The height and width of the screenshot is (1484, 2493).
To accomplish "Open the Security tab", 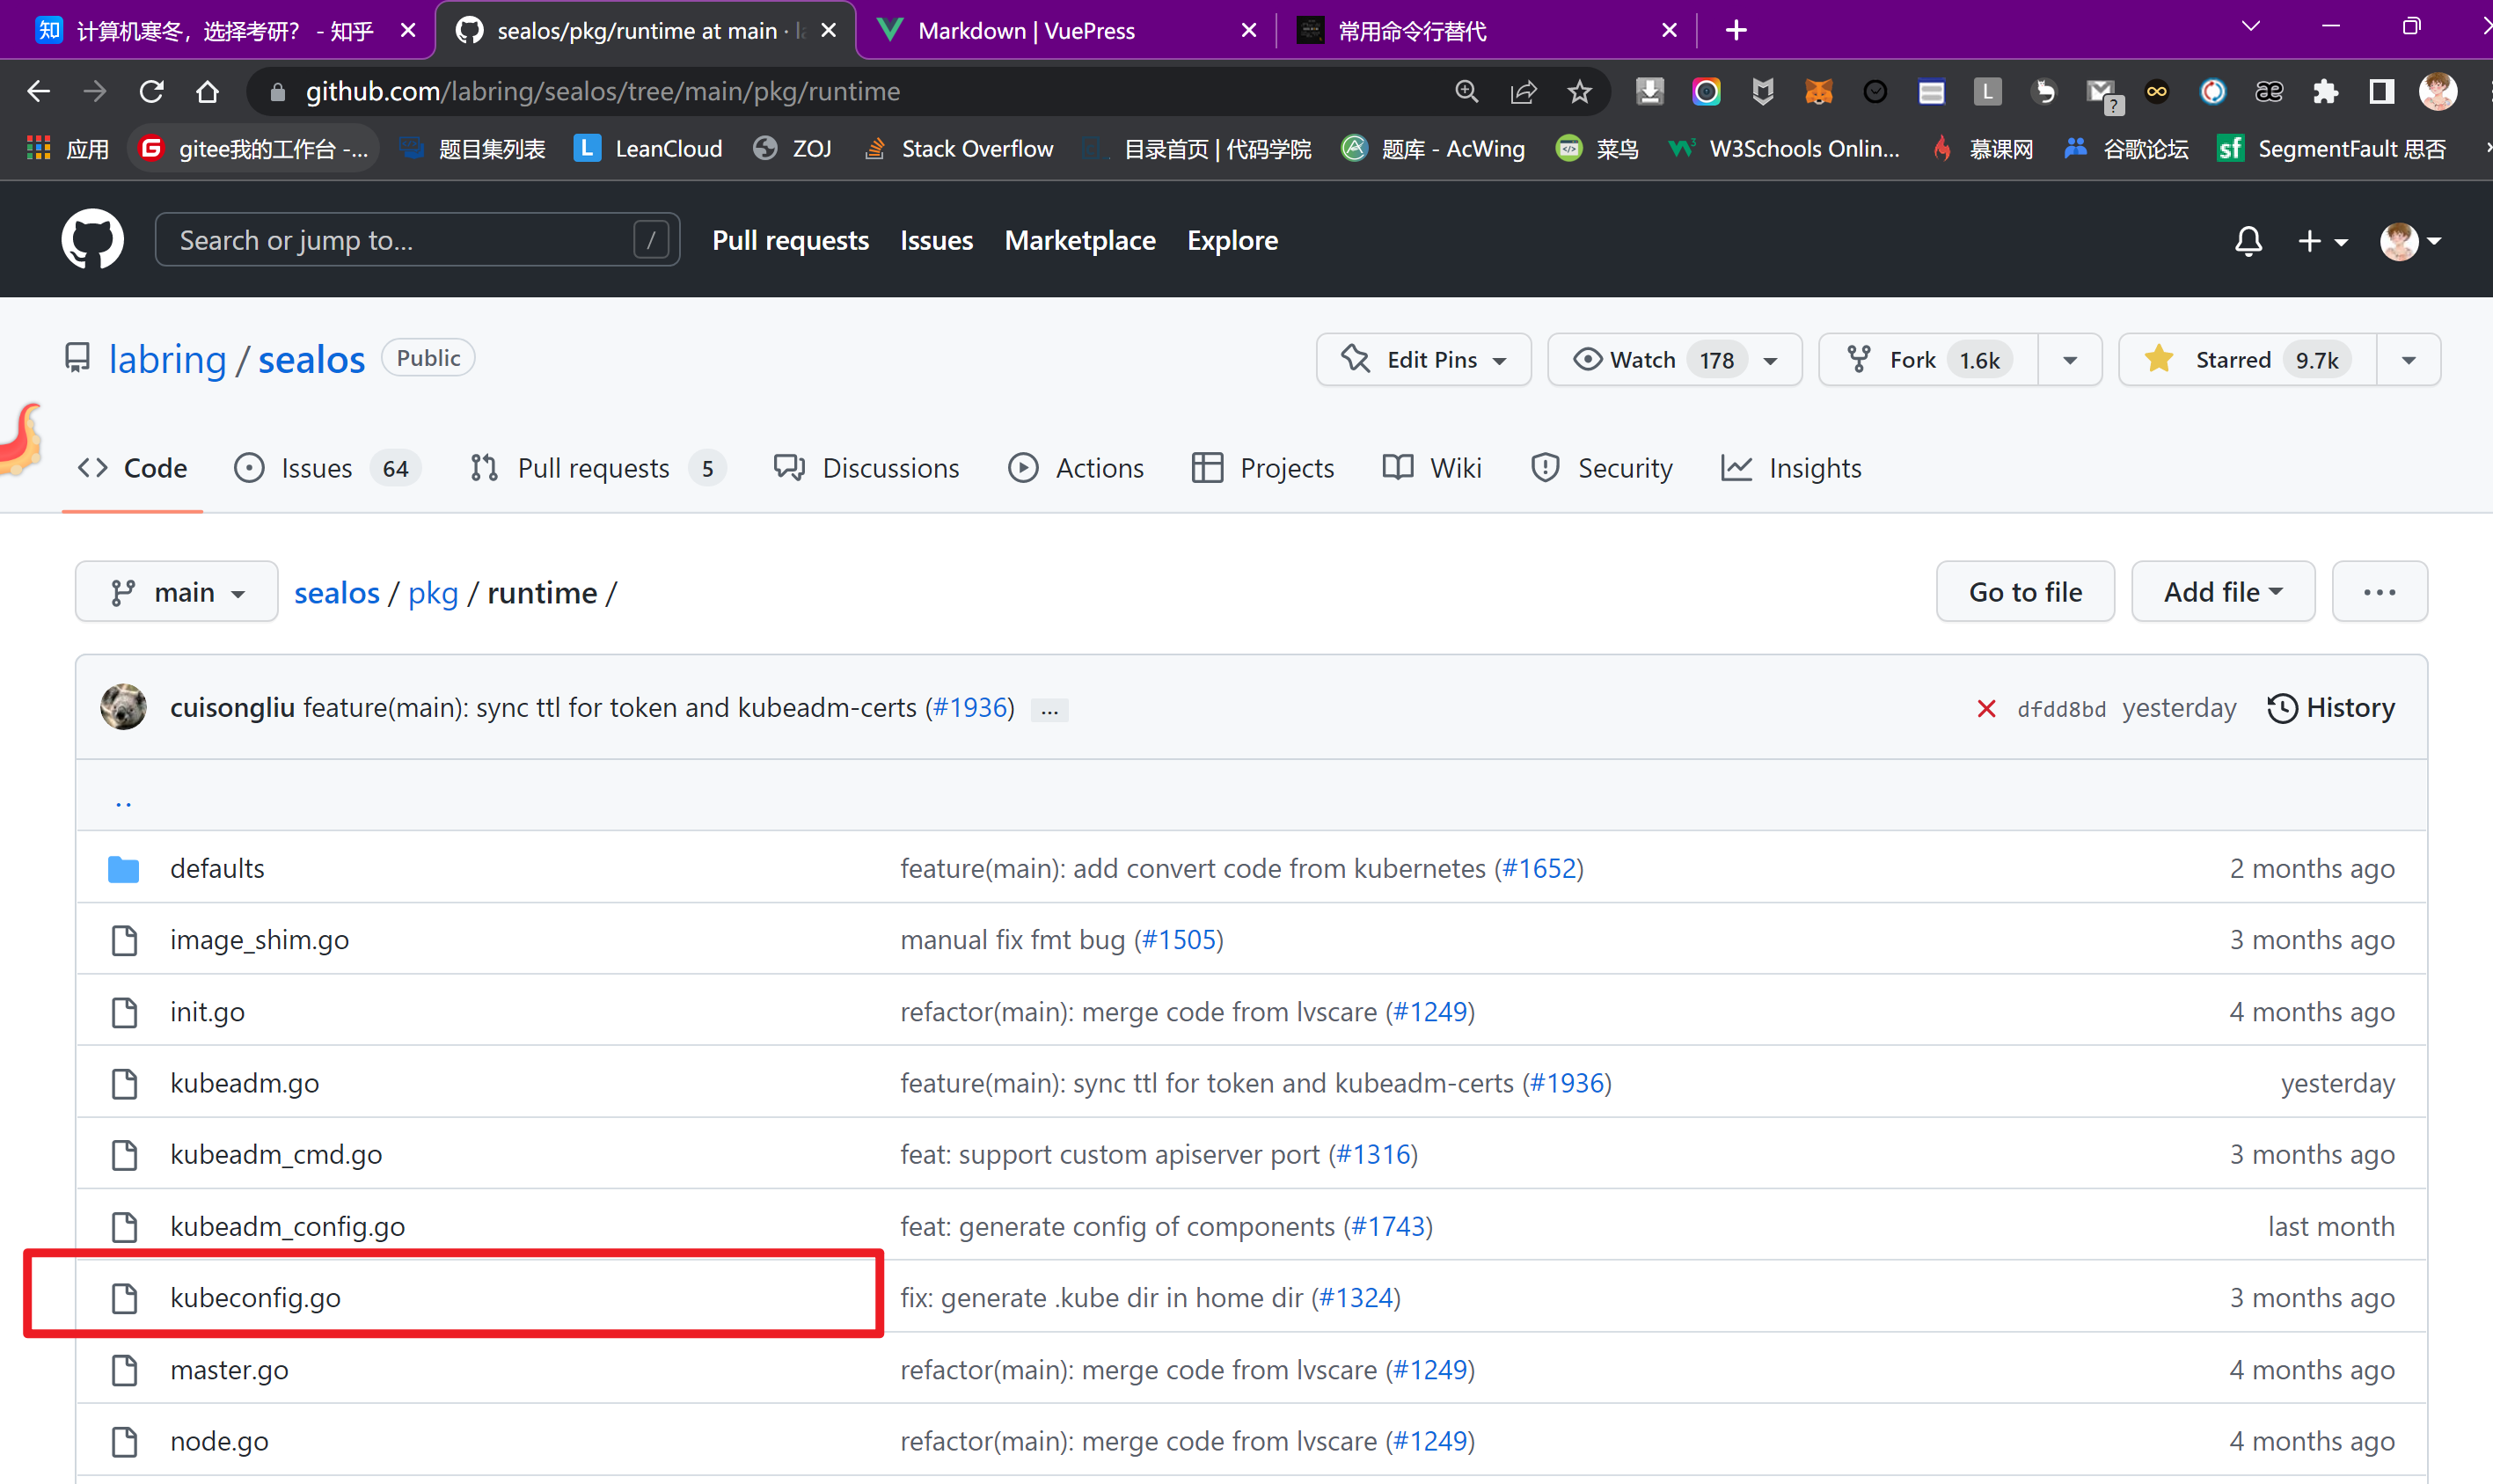I will tap(1601, 468).
